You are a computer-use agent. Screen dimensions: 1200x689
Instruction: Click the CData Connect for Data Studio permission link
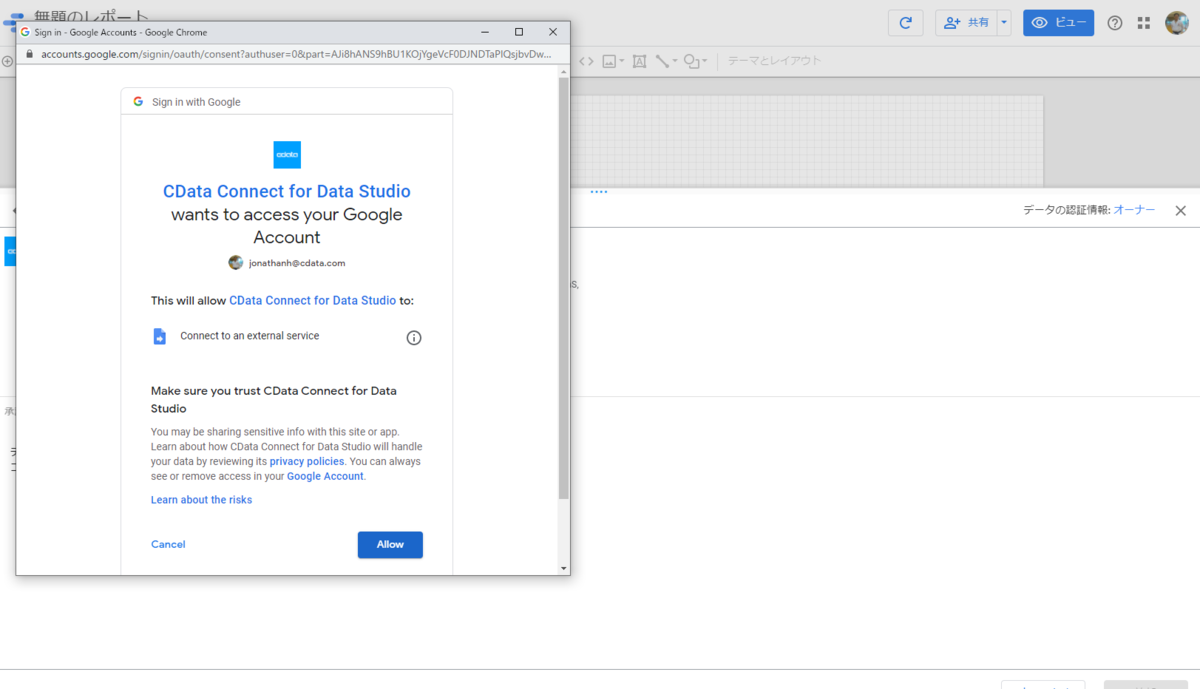[x=312, y=300]
